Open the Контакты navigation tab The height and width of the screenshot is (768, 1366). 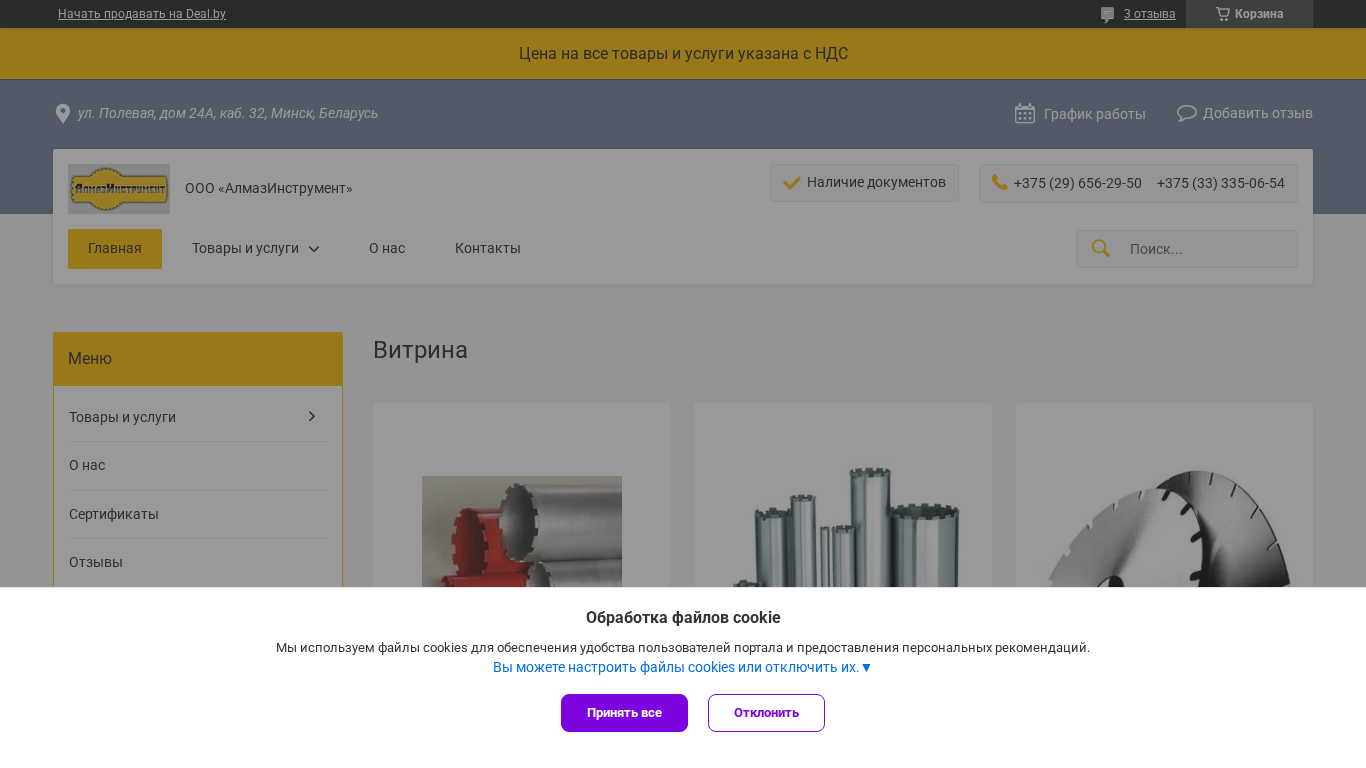pos(488,249)
